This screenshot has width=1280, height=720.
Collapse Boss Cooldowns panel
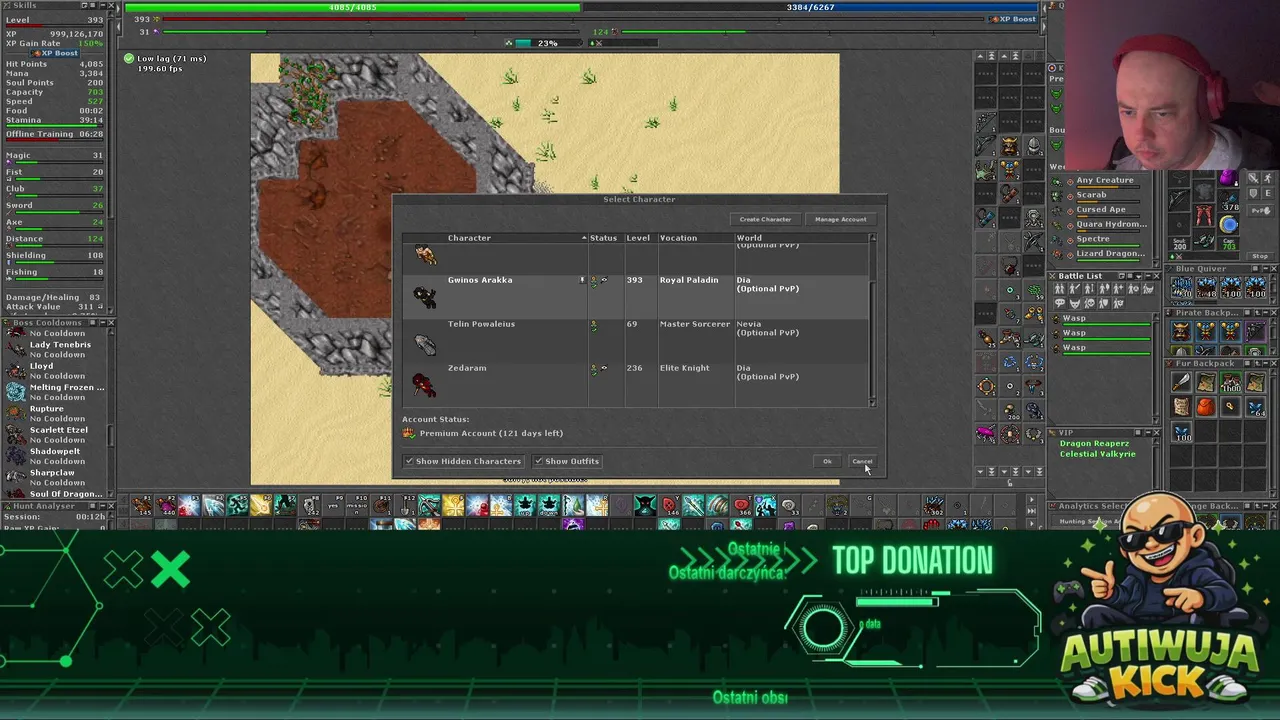pos(101,323)
